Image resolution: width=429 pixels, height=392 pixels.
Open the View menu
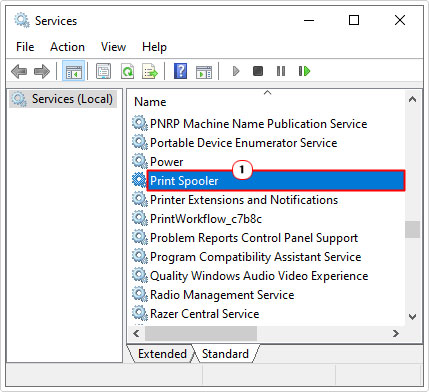click(x=113, y=47)
